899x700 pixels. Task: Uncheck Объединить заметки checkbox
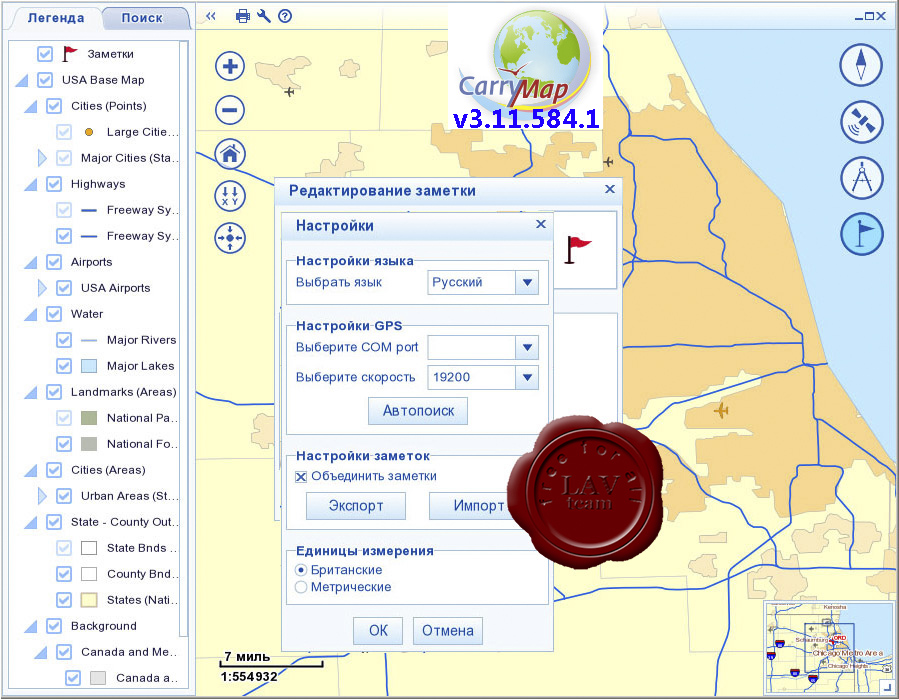coord(301,477)
